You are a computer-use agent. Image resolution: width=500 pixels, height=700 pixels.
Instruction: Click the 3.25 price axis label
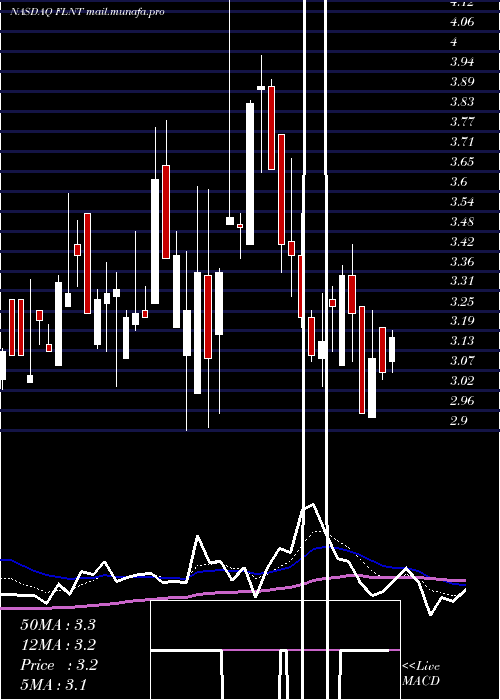[x=462, y=301]
